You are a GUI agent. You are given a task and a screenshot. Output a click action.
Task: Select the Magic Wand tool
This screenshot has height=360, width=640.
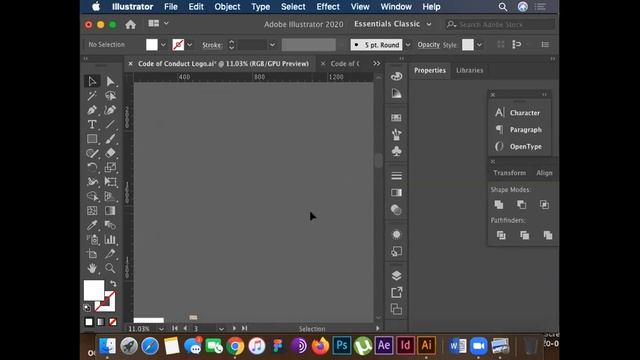click(x=92, y=96)
